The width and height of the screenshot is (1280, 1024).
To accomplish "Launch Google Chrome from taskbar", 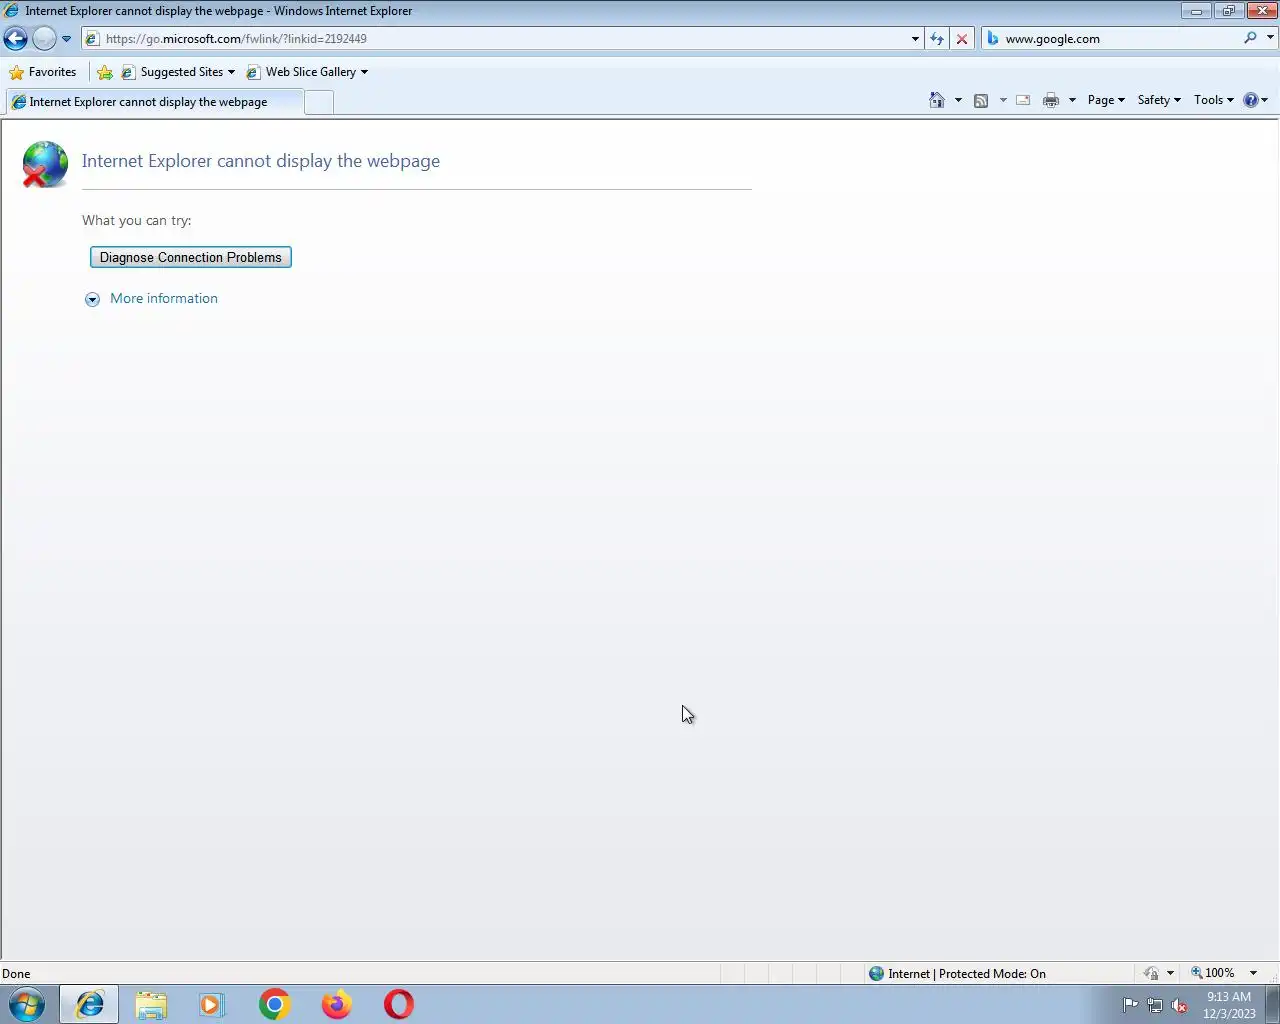I will pos(274,1004).
